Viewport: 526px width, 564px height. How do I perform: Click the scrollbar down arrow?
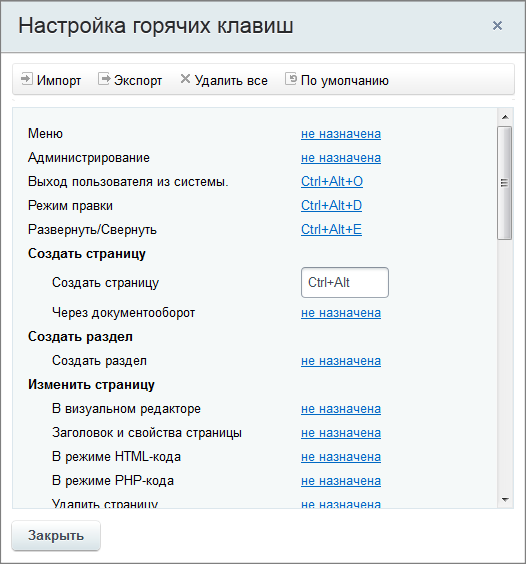click(x=505, y=500)
